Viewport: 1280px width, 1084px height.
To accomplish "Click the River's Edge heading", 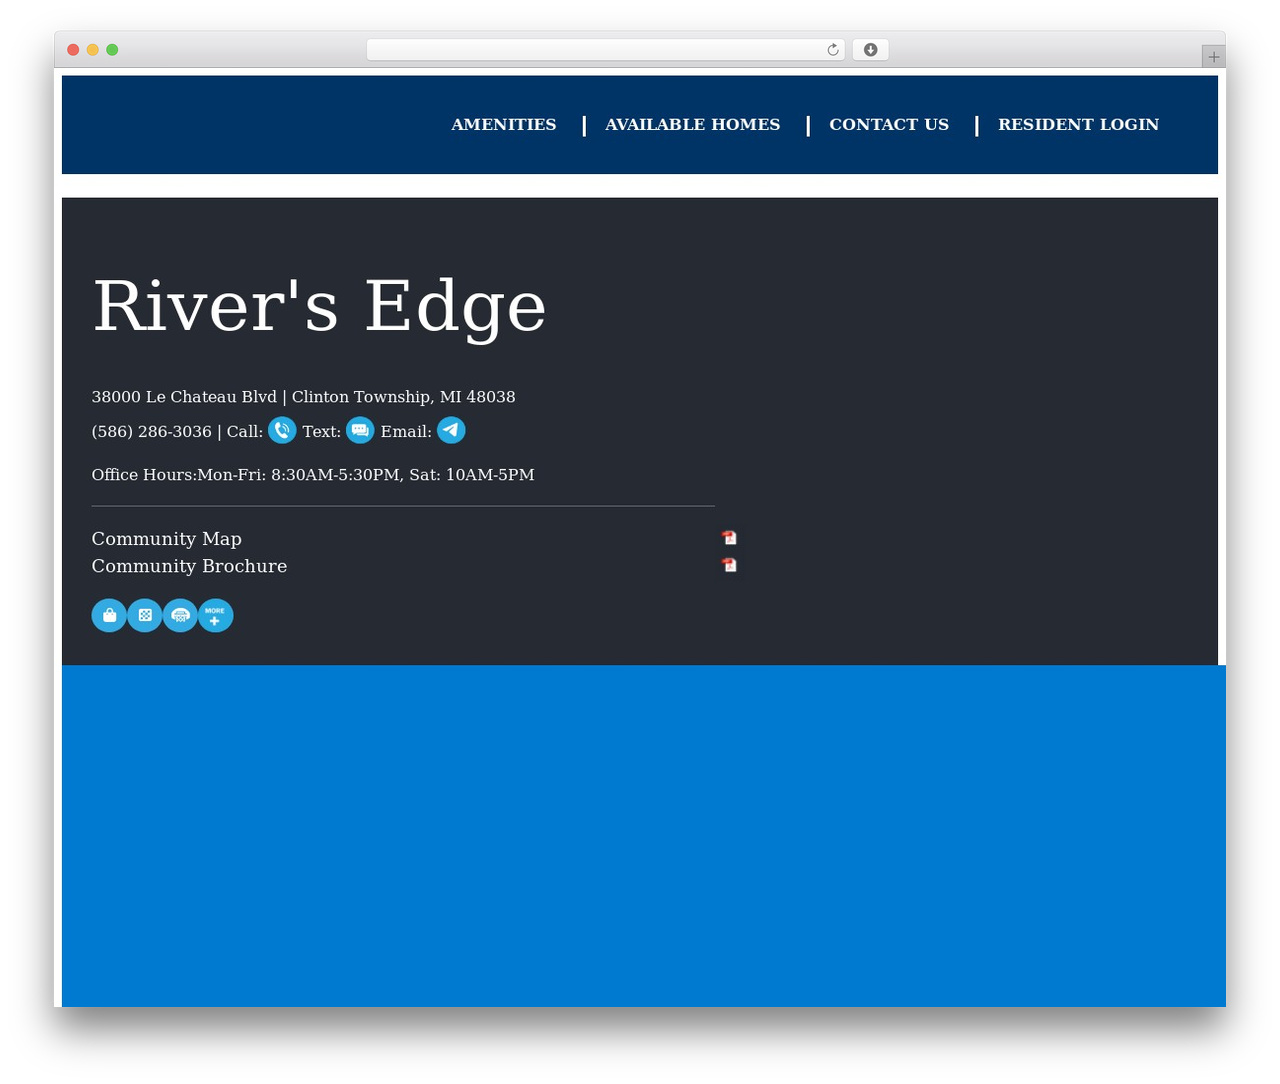I will tap(320, 306).
